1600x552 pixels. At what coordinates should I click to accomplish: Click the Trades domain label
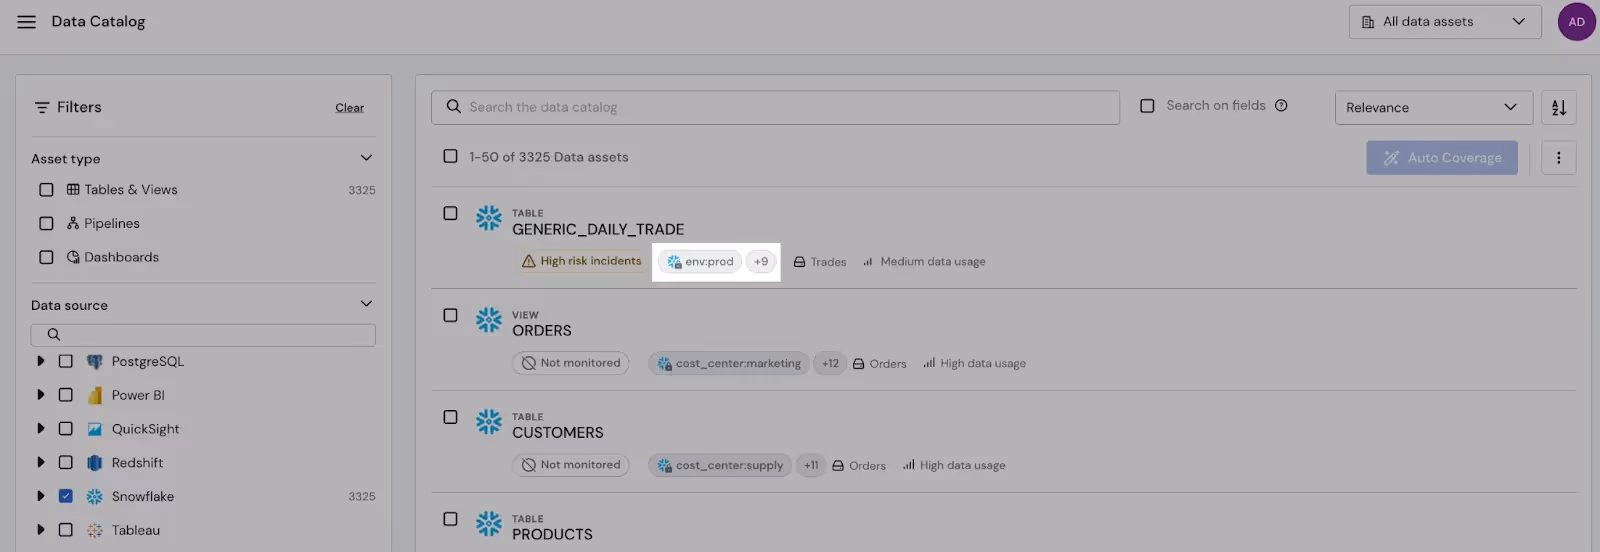(x=820, y=262)
